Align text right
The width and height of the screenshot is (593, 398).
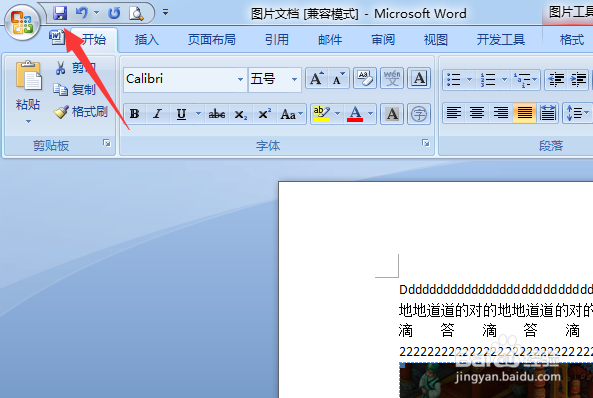coord(501,113)
